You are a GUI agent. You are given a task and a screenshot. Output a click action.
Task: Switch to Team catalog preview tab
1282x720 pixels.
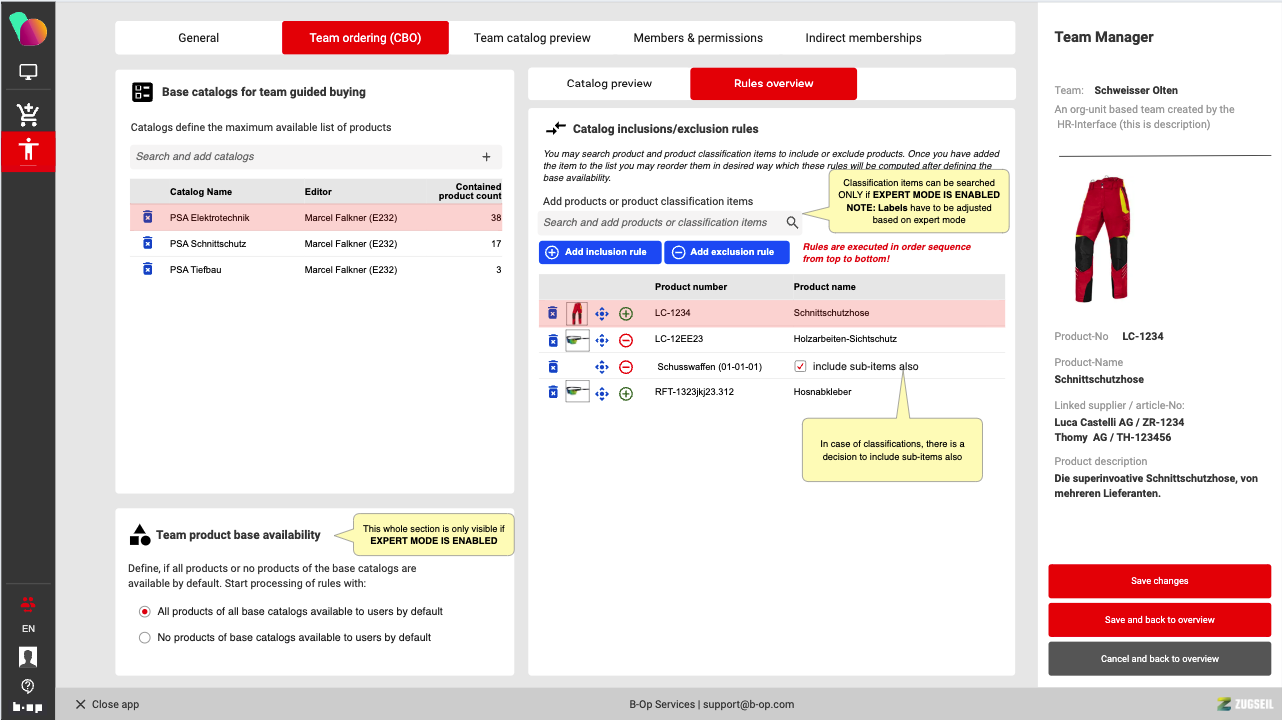(x=532, y=38)
